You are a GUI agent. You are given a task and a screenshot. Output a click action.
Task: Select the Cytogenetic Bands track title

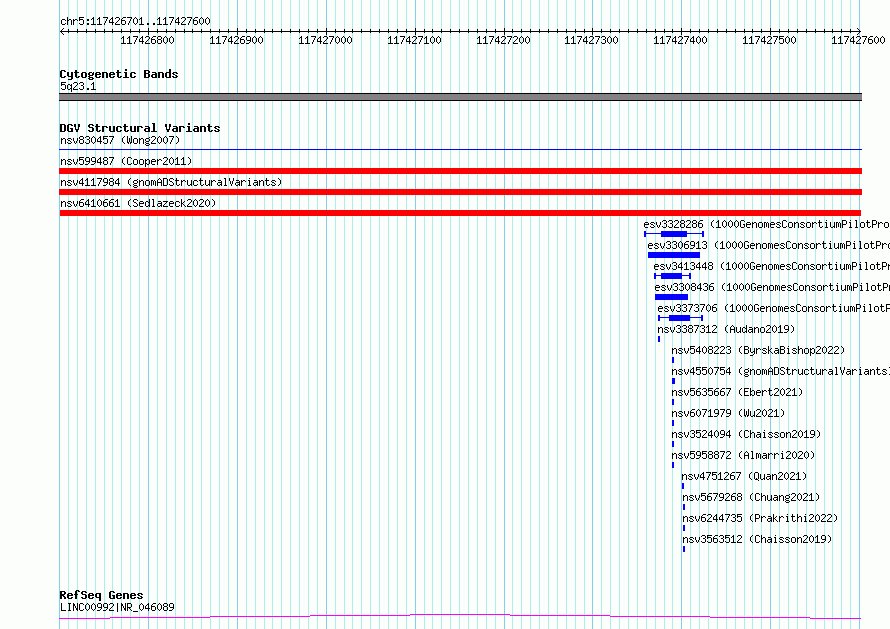[x=119, y=74]
